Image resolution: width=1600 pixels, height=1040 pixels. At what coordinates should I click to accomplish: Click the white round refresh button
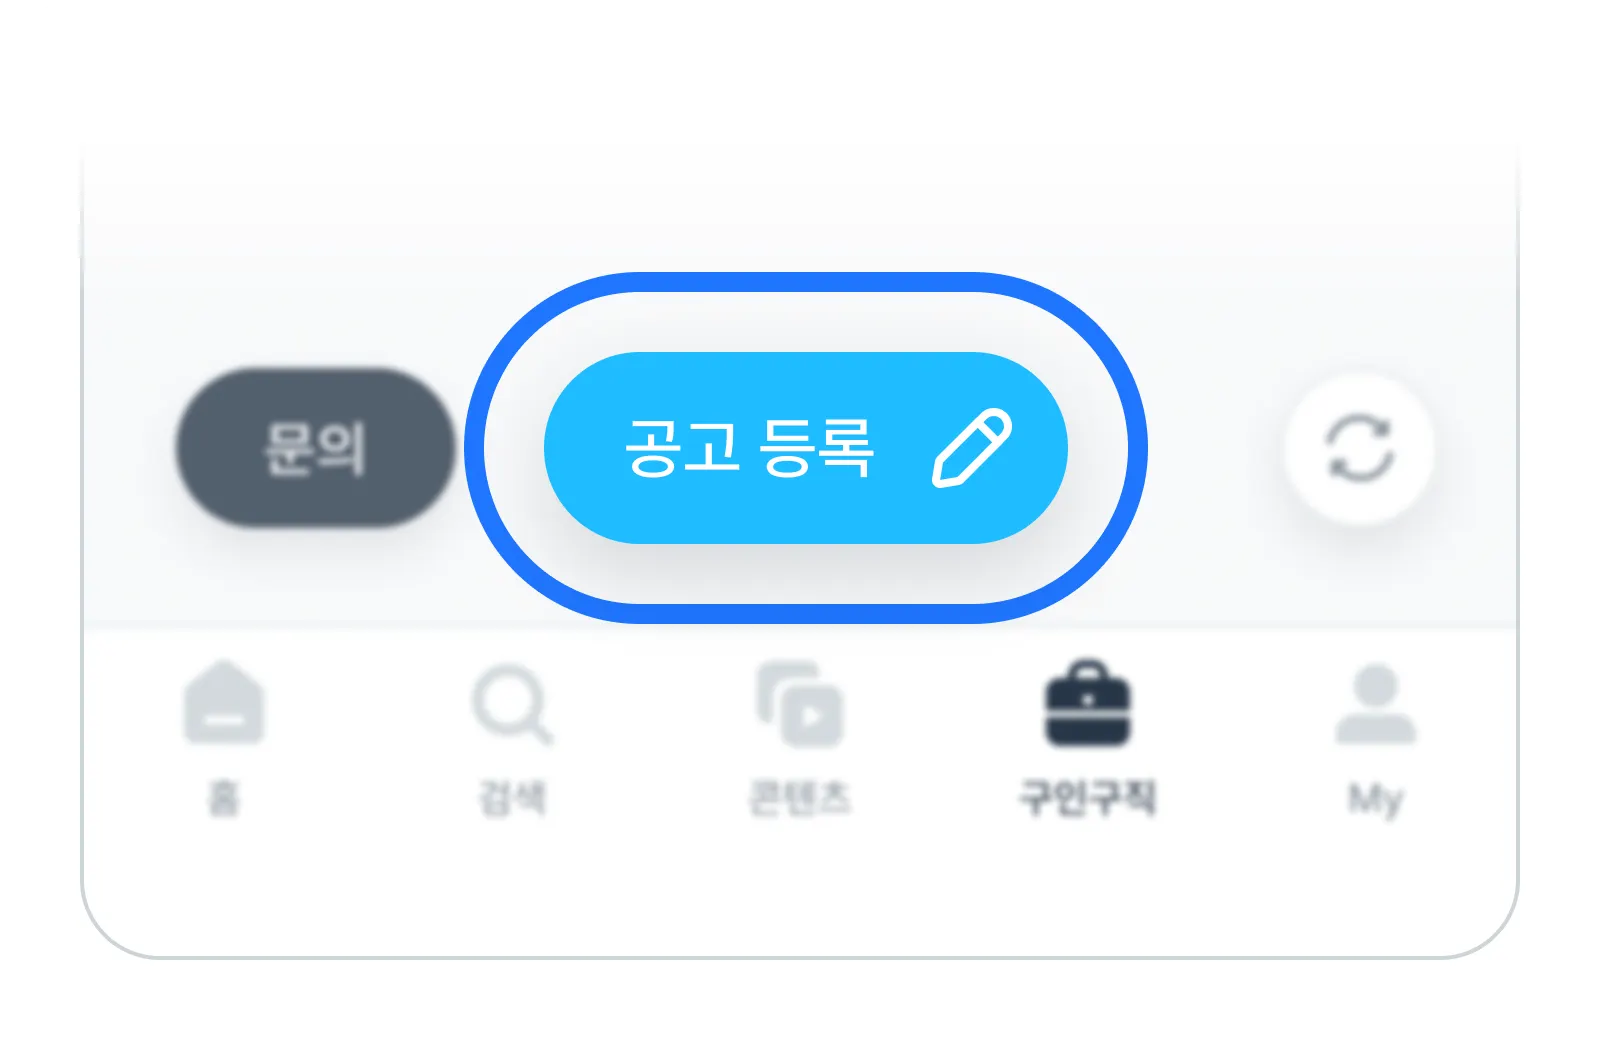pos(1359,449)
